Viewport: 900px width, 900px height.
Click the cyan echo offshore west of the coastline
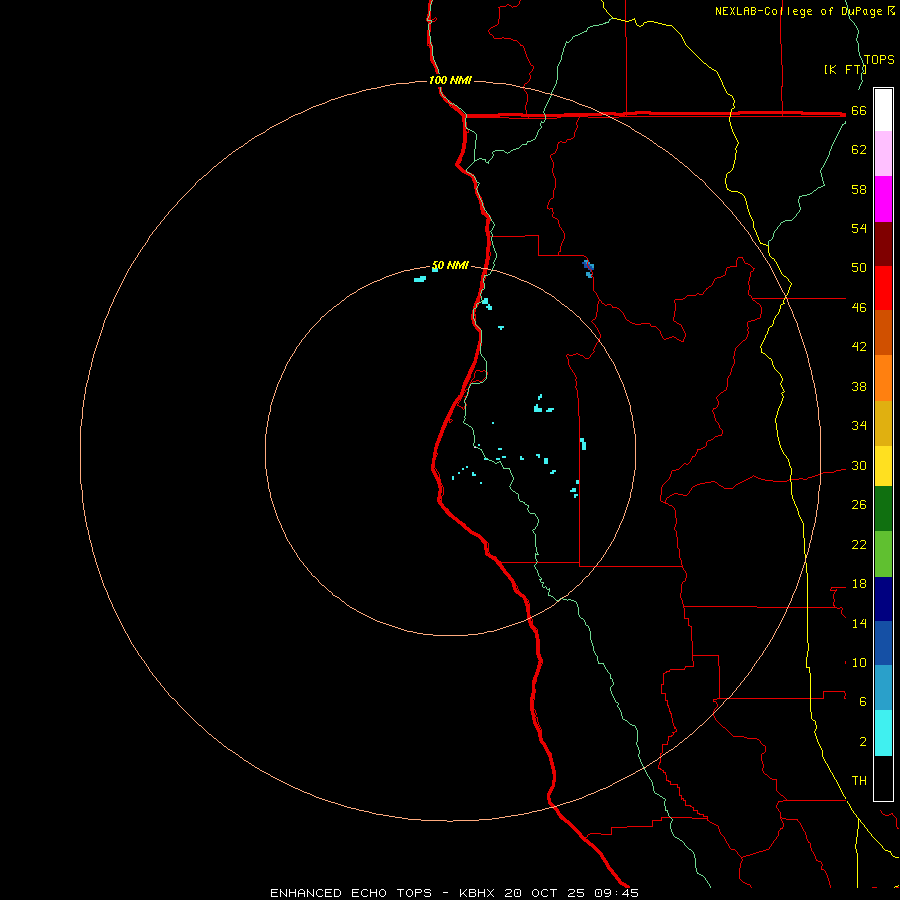420,279
